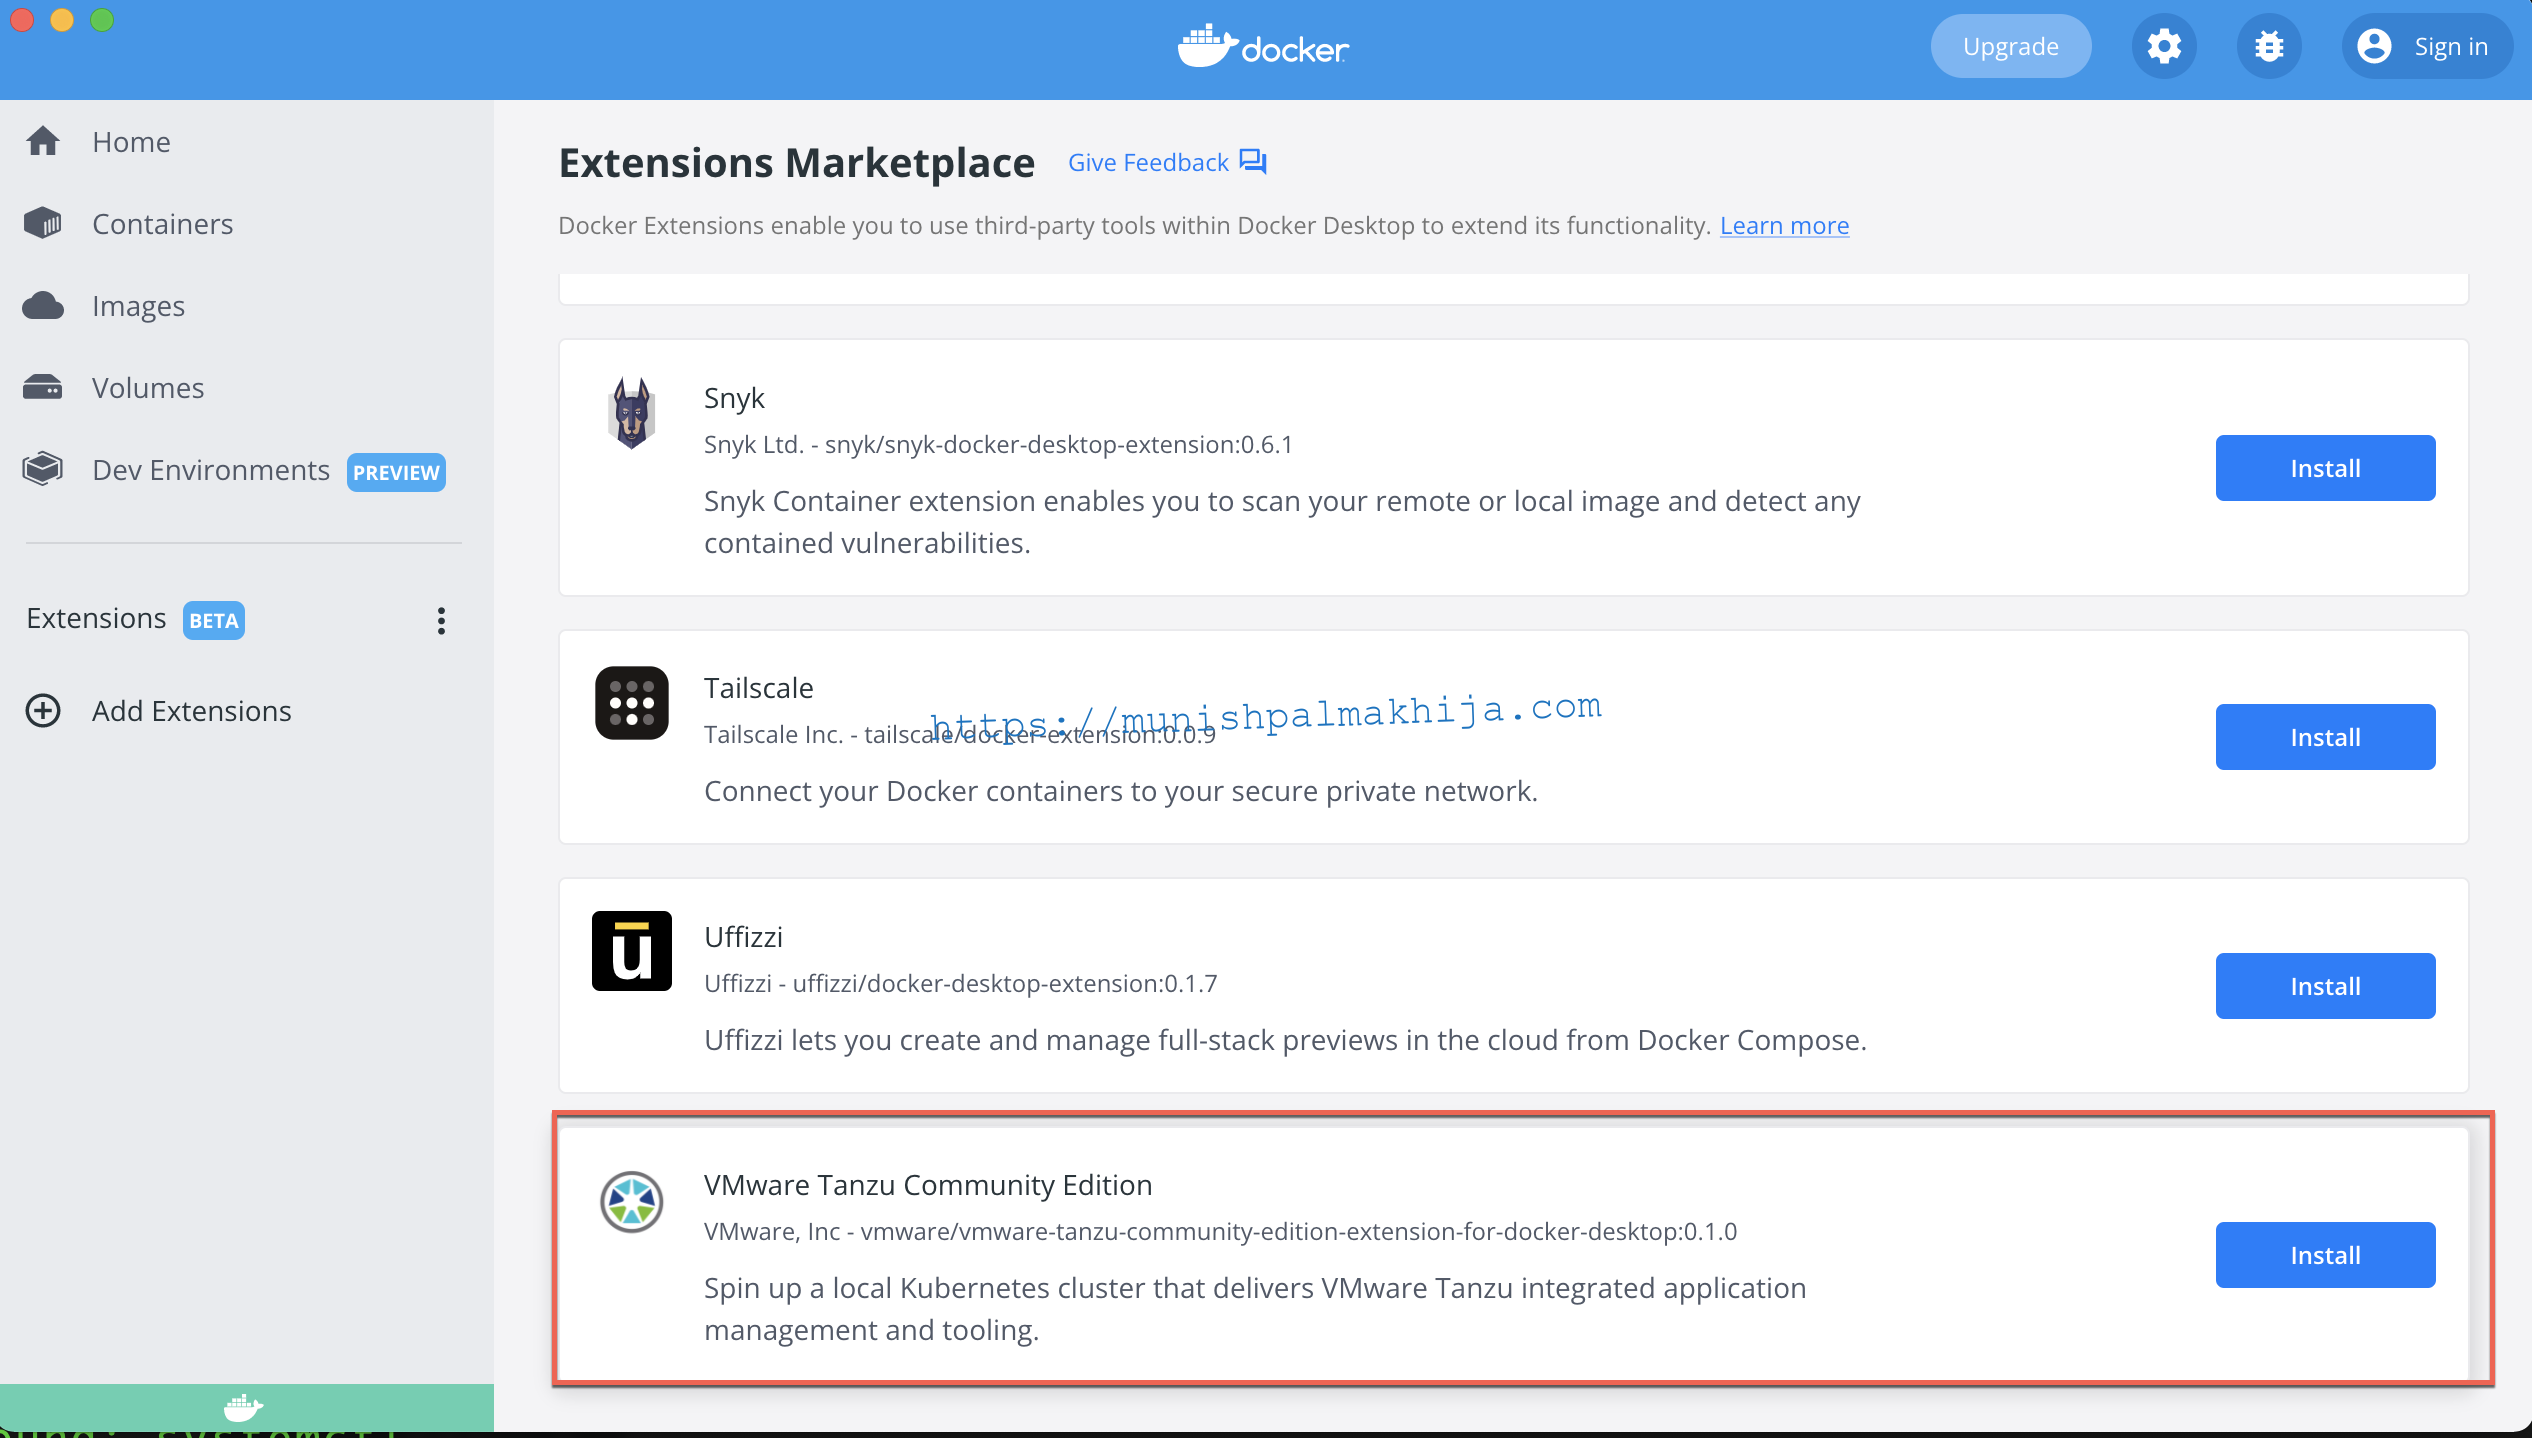Click the Docker whale logo in header

coord(1264,46)
